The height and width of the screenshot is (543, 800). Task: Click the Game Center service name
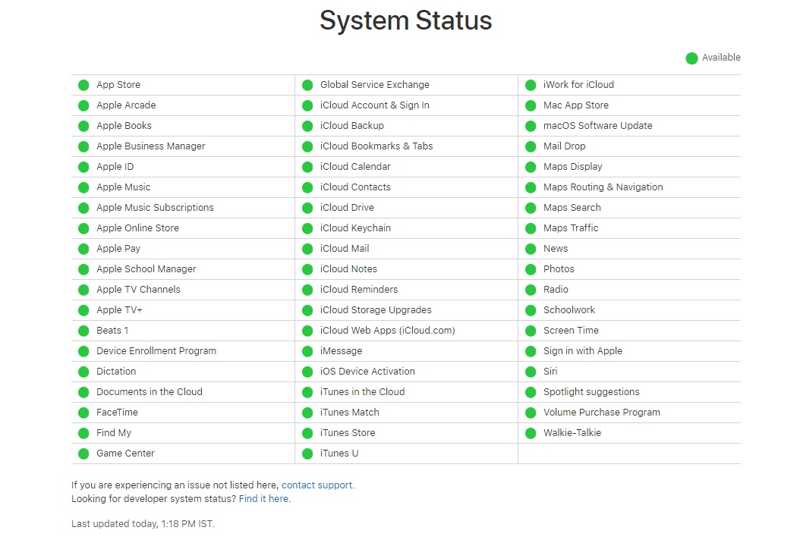tap(125, 454)
